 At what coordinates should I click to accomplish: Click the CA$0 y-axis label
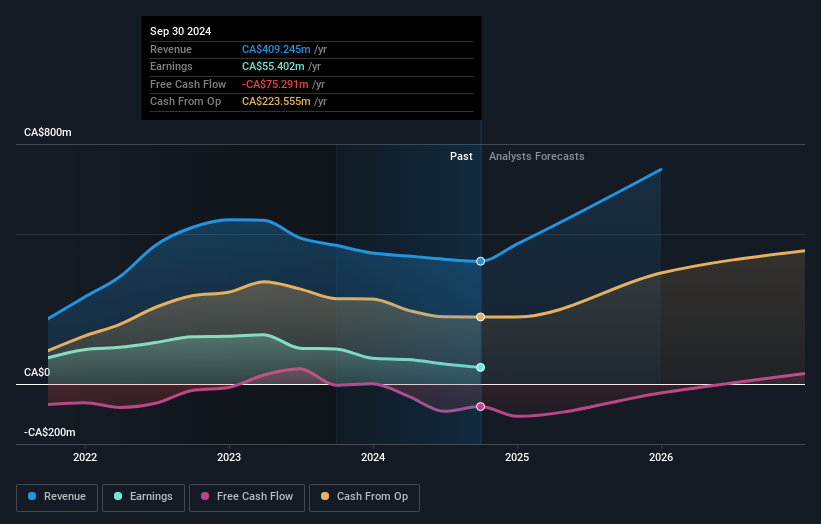coord(37,372)
